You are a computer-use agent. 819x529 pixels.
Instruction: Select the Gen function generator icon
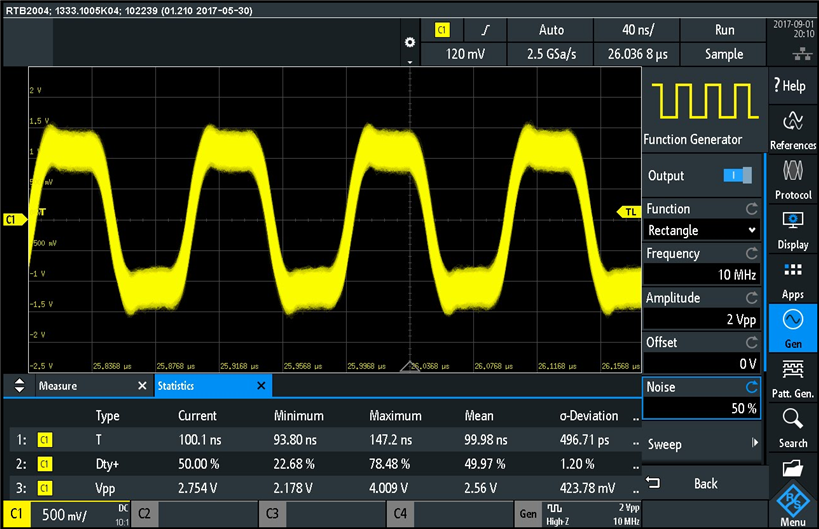tap(792, 329)
